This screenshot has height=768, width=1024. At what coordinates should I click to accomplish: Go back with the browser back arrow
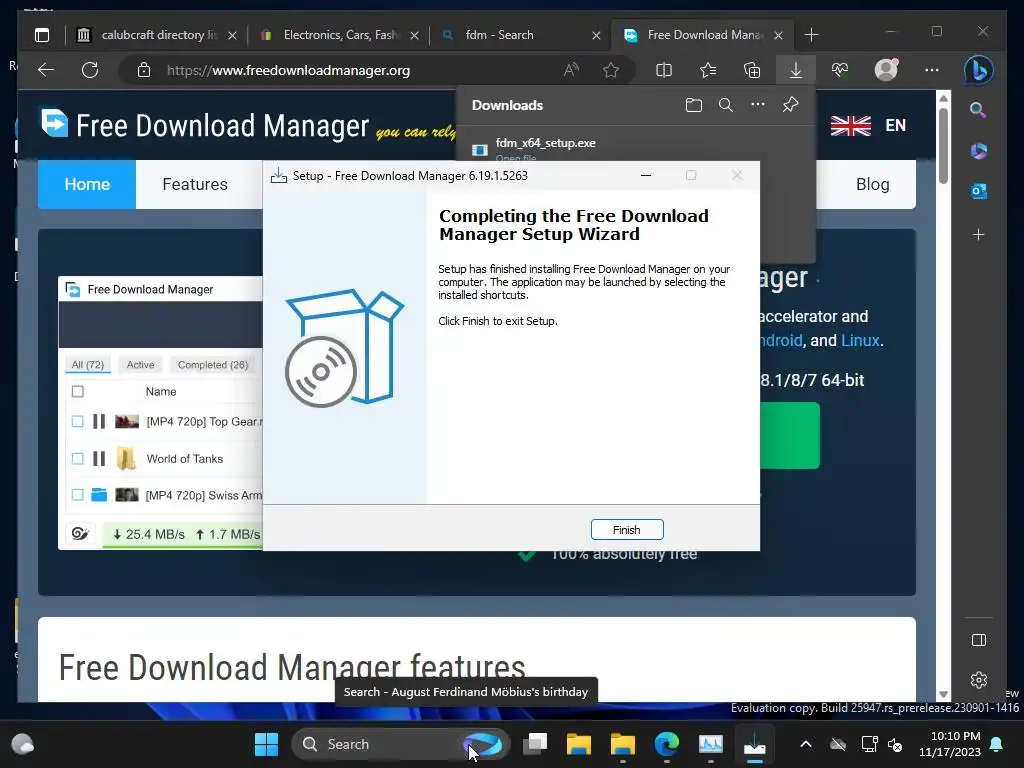click(46, 70)
